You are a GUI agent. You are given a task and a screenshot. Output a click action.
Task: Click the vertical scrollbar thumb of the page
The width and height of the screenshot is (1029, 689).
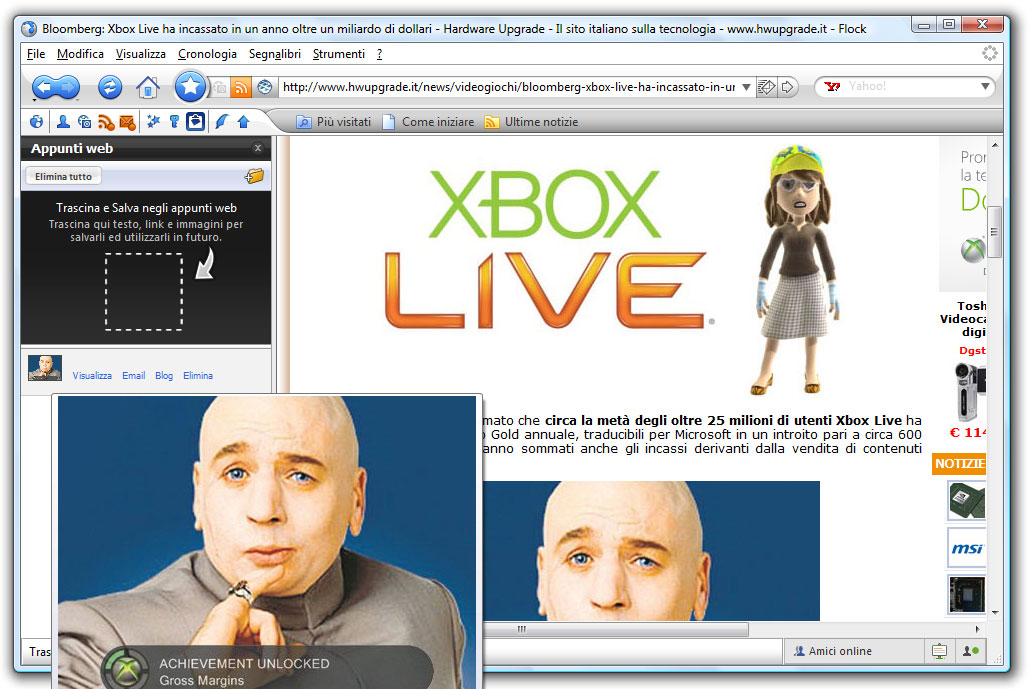[x=994, y=231]
